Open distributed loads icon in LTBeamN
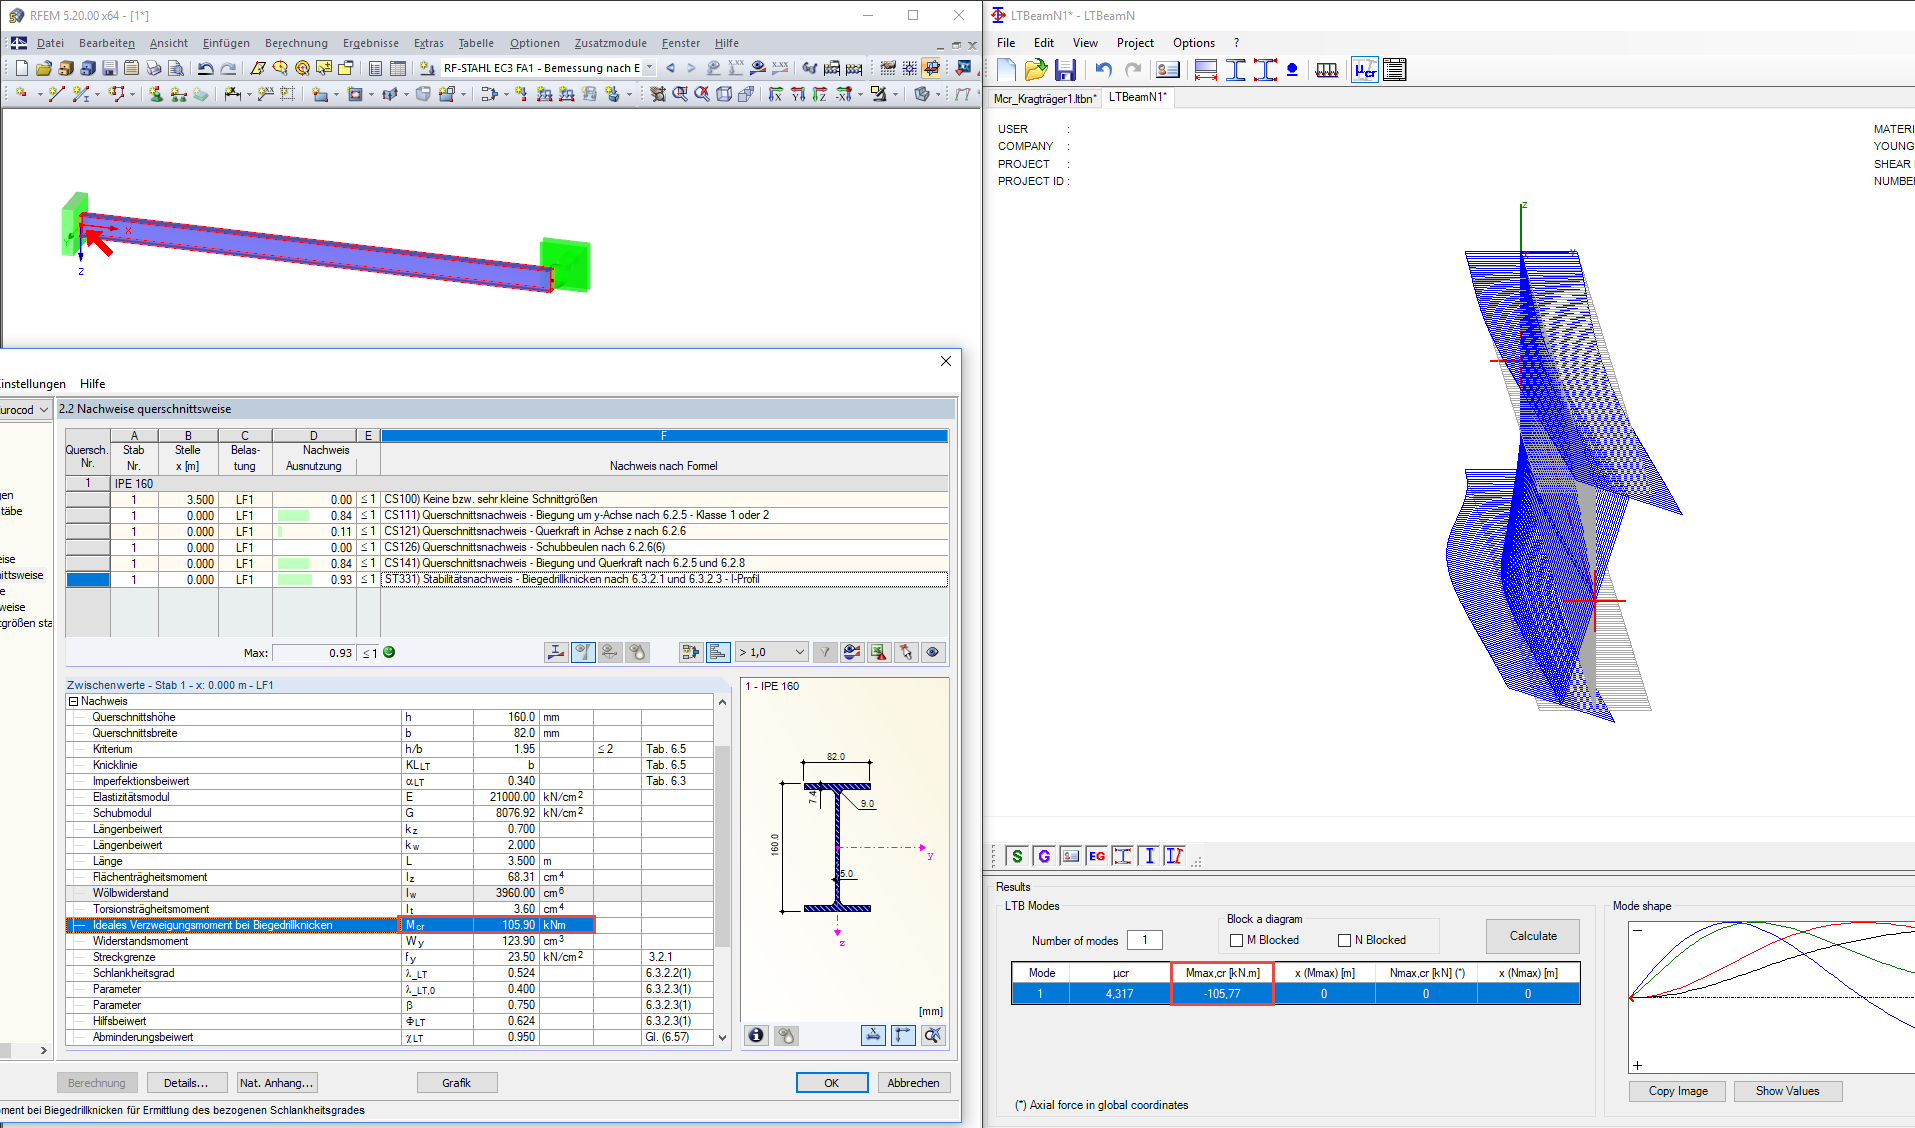The width and height of the screenshot is (1915, 1128). (x=1327, y=70)
